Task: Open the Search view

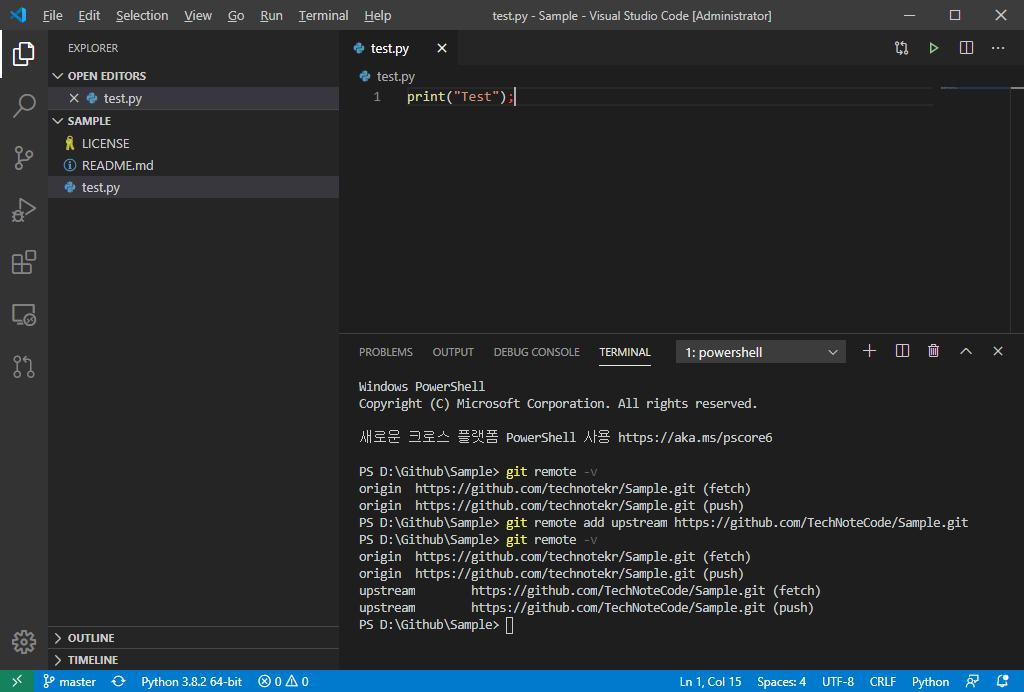Action: (x=24, y=106)
